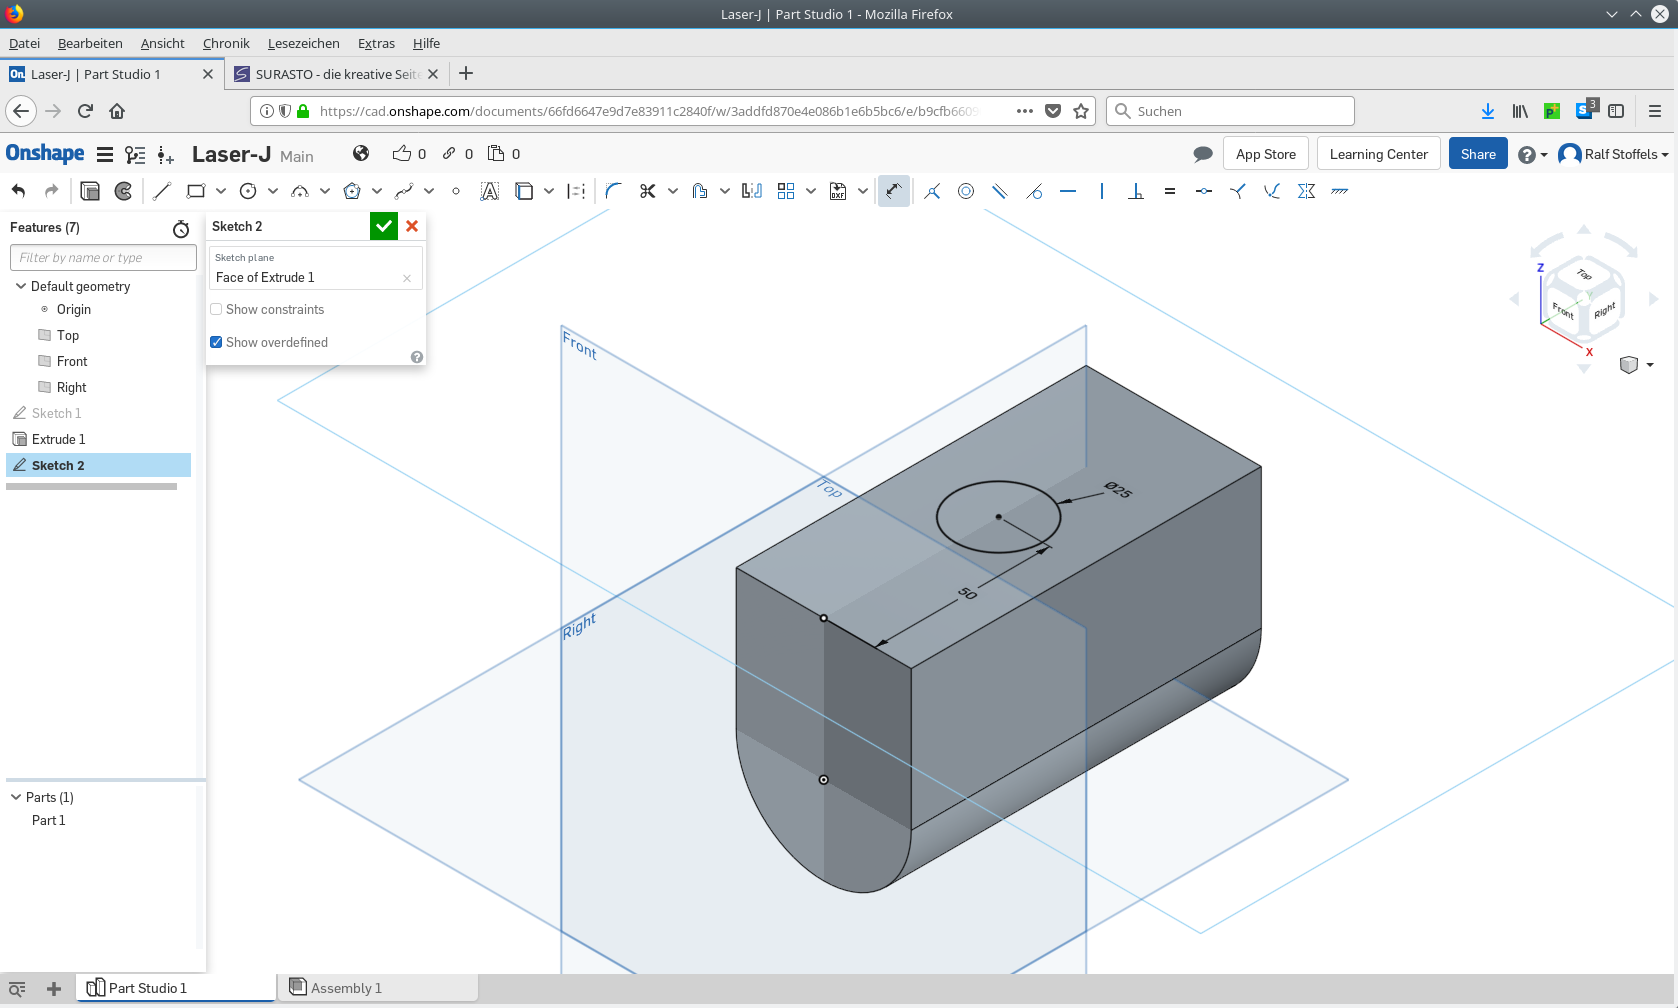
Task: Select the Sketch fillet tool
Action: point(613,191)
